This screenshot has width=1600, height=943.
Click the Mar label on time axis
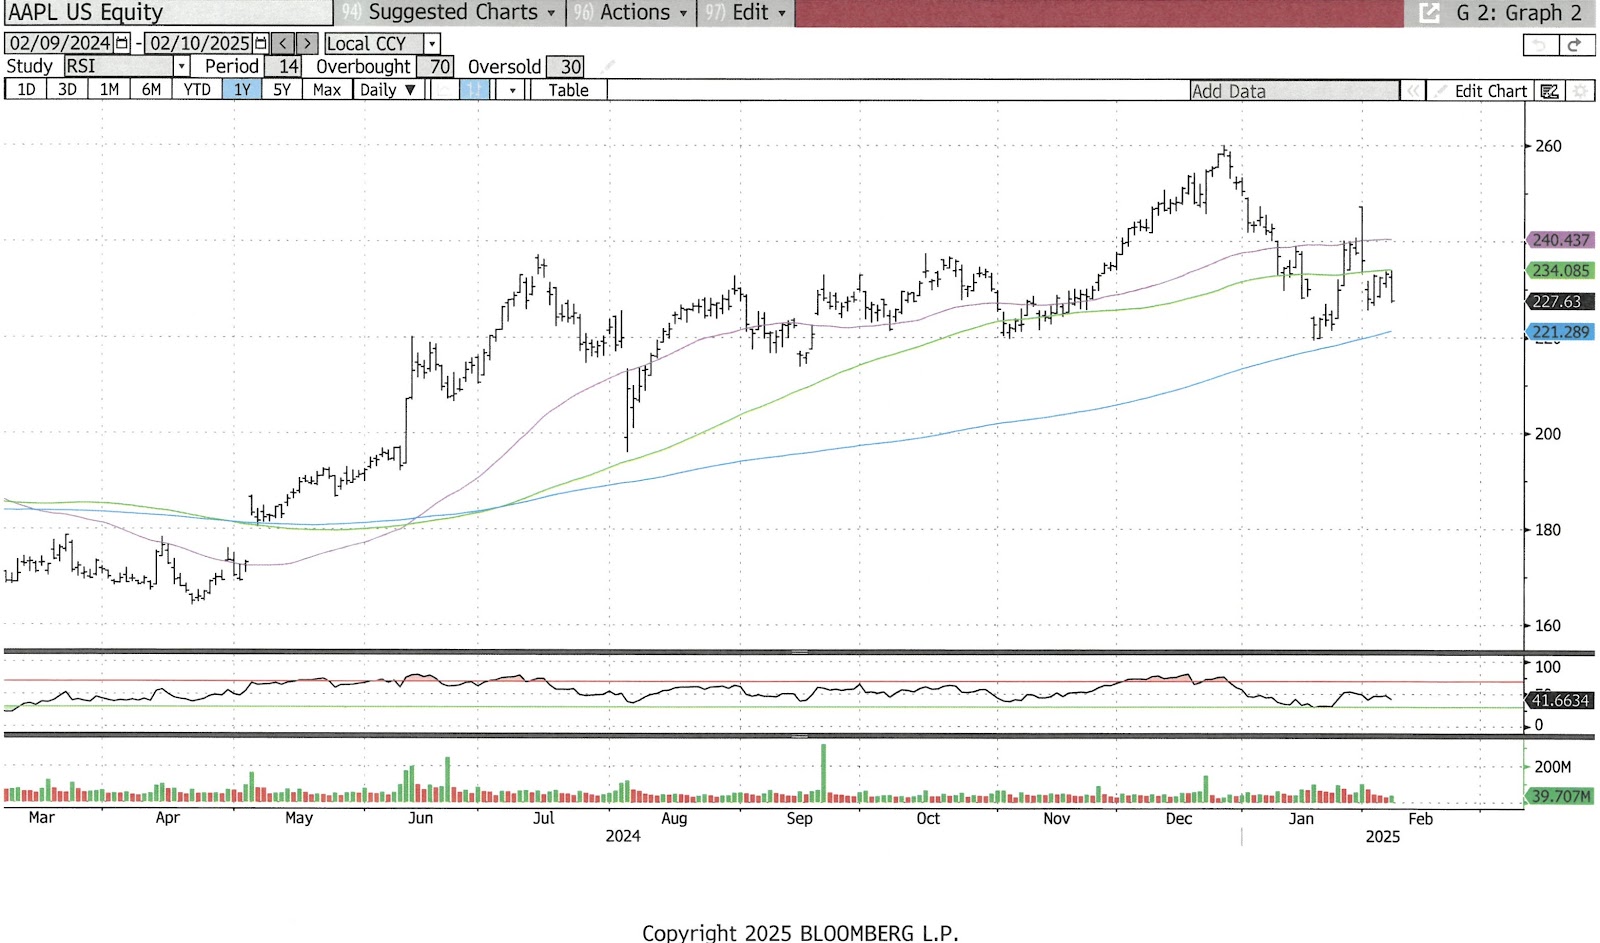click(41, 818)
